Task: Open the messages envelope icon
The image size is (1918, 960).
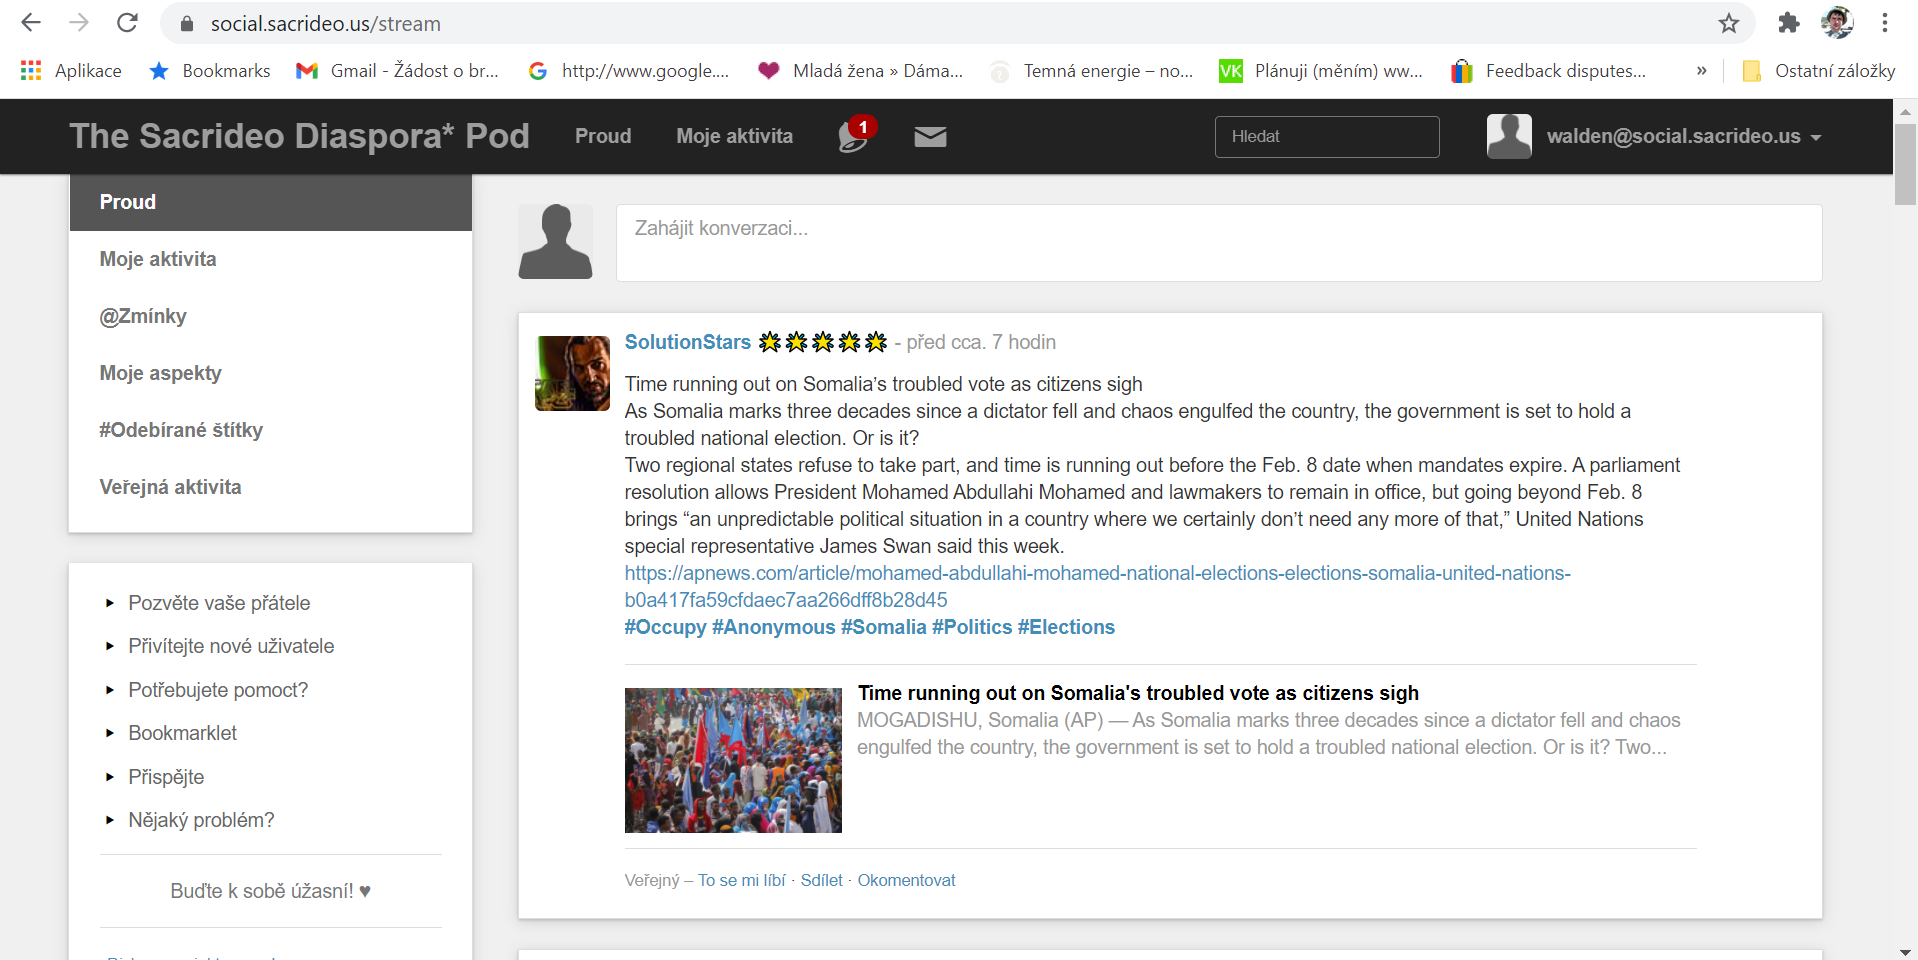Action: point(930,137)
